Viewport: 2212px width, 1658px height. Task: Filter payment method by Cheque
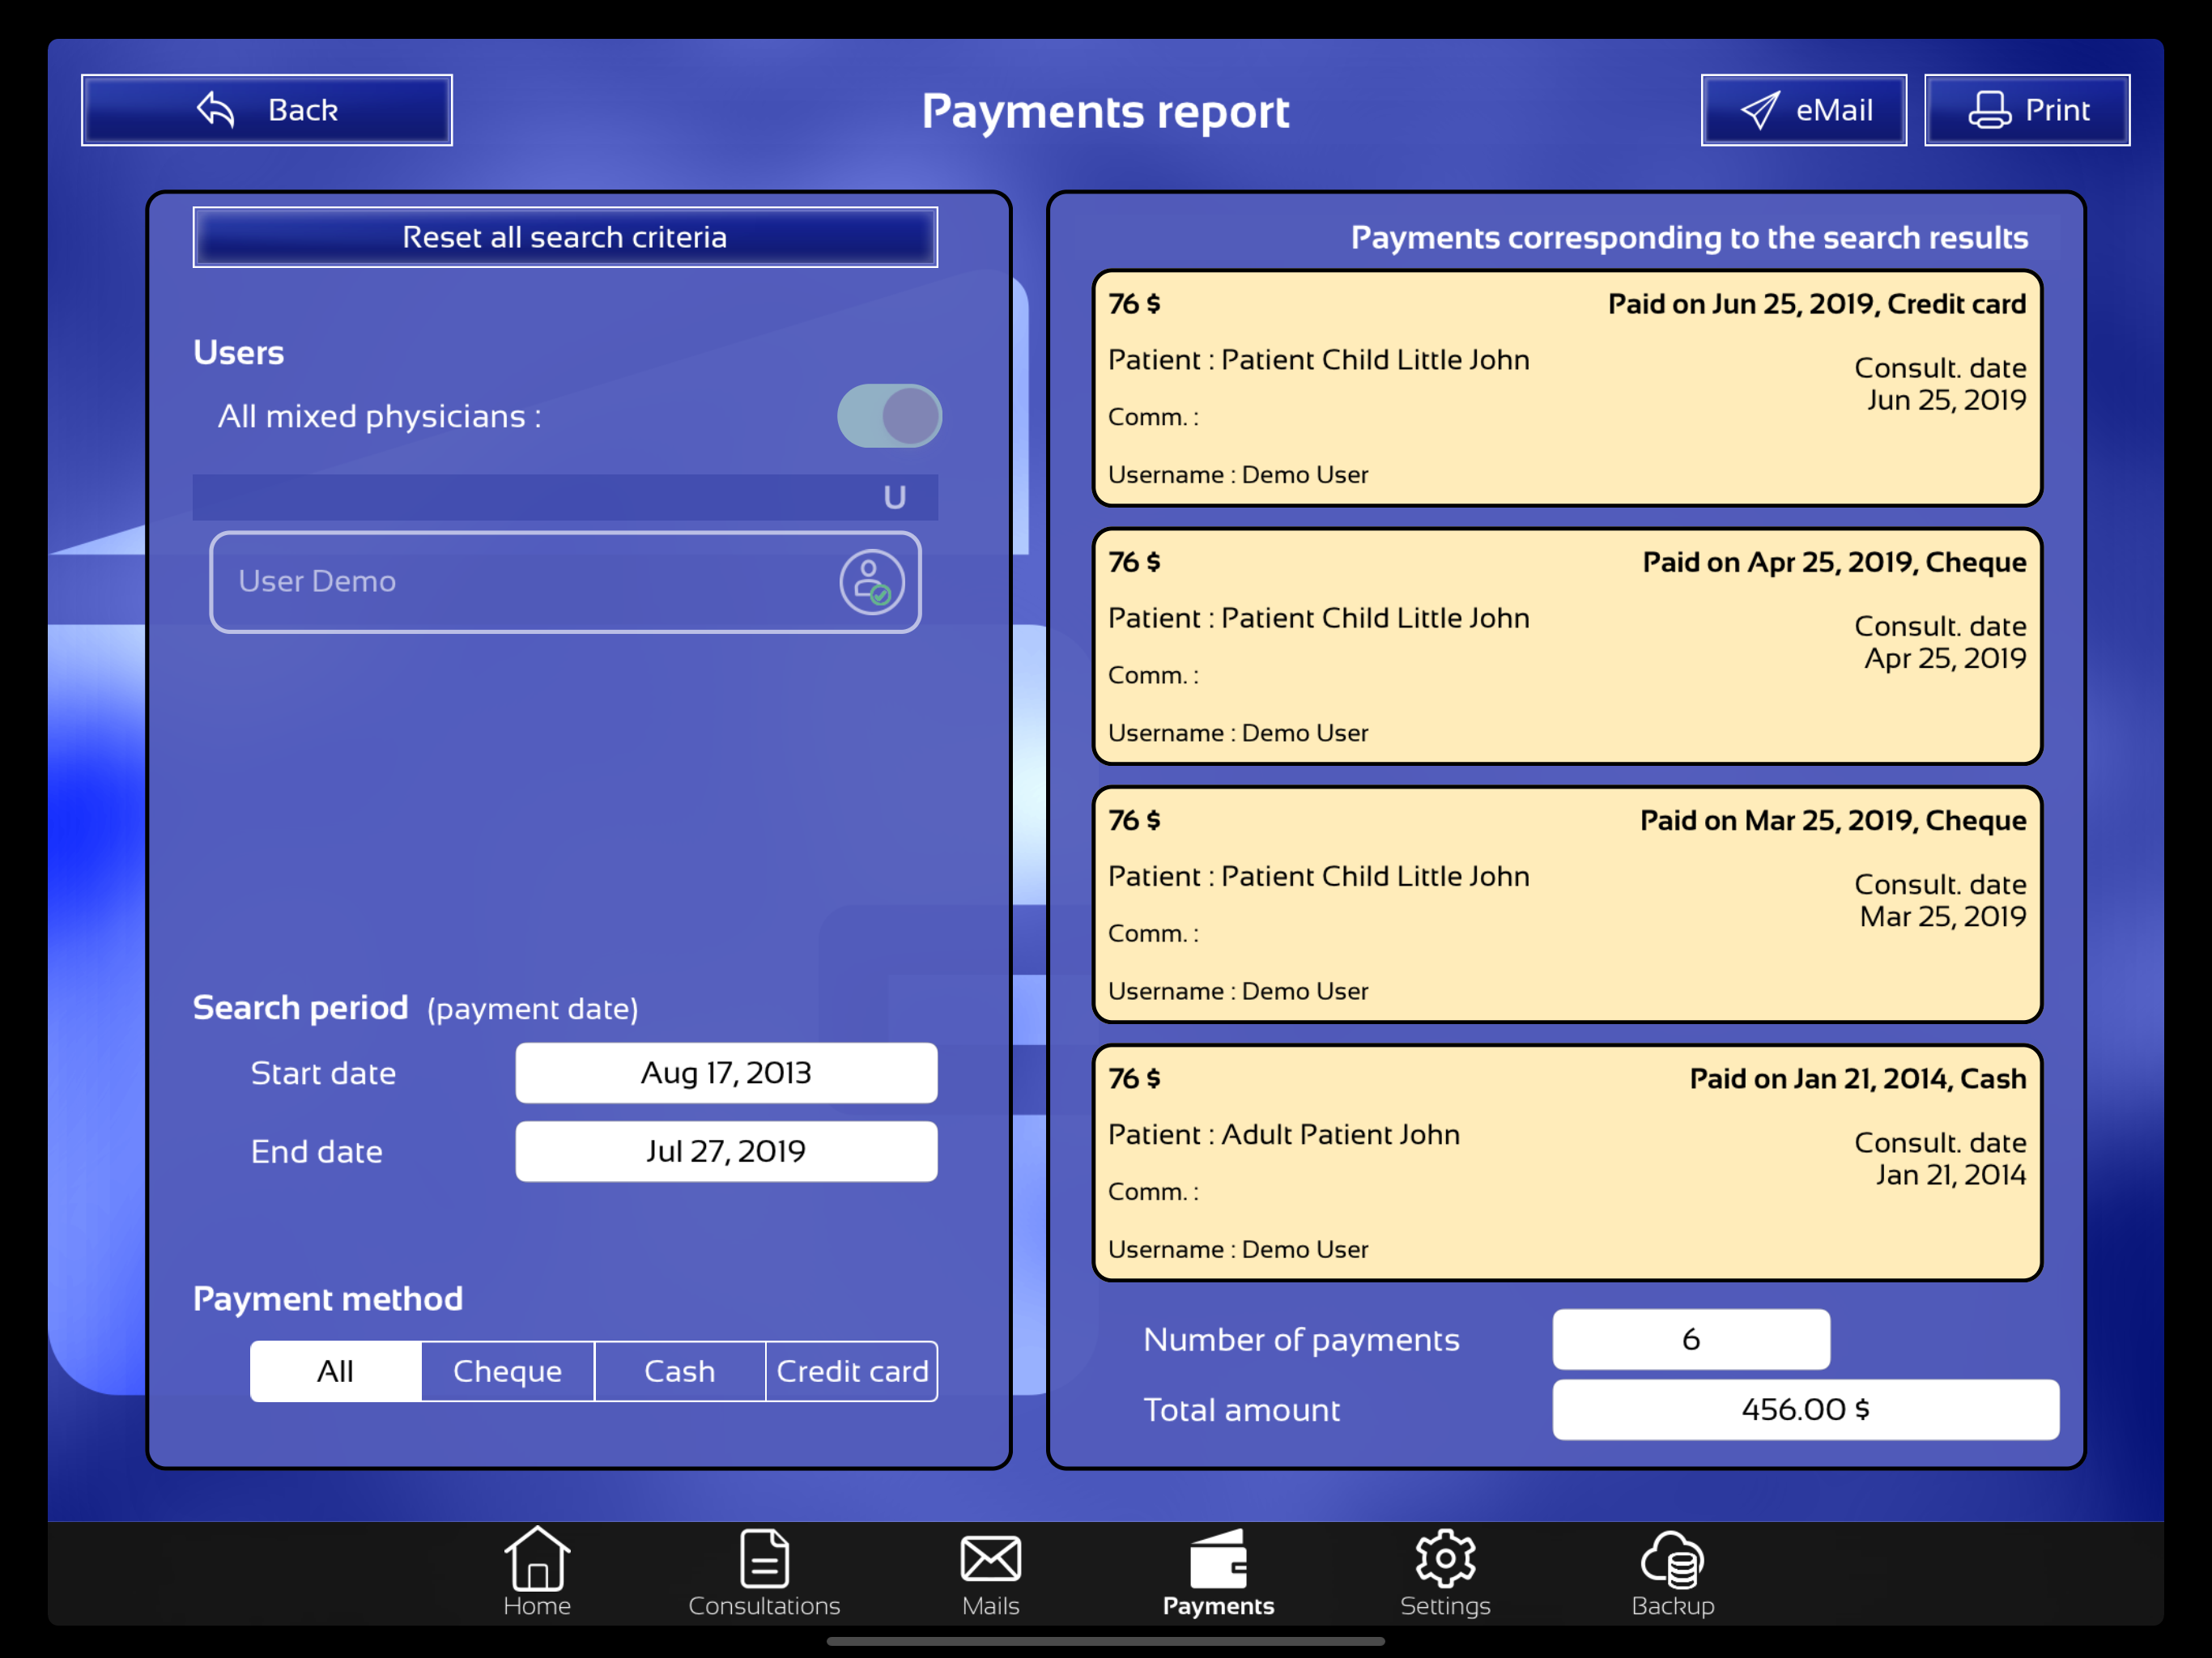coord(507,1371)
